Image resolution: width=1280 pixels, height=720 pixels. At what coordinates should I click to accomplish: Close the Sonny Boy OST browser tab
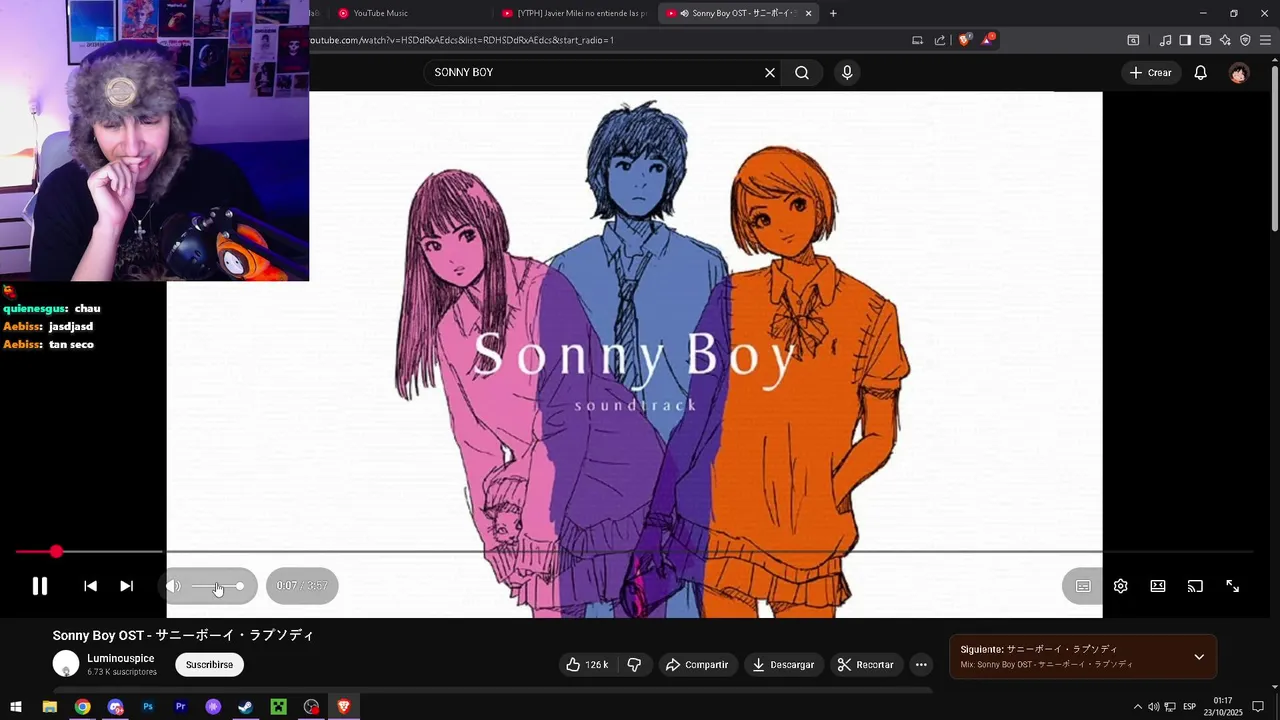[x=808, y=13]
